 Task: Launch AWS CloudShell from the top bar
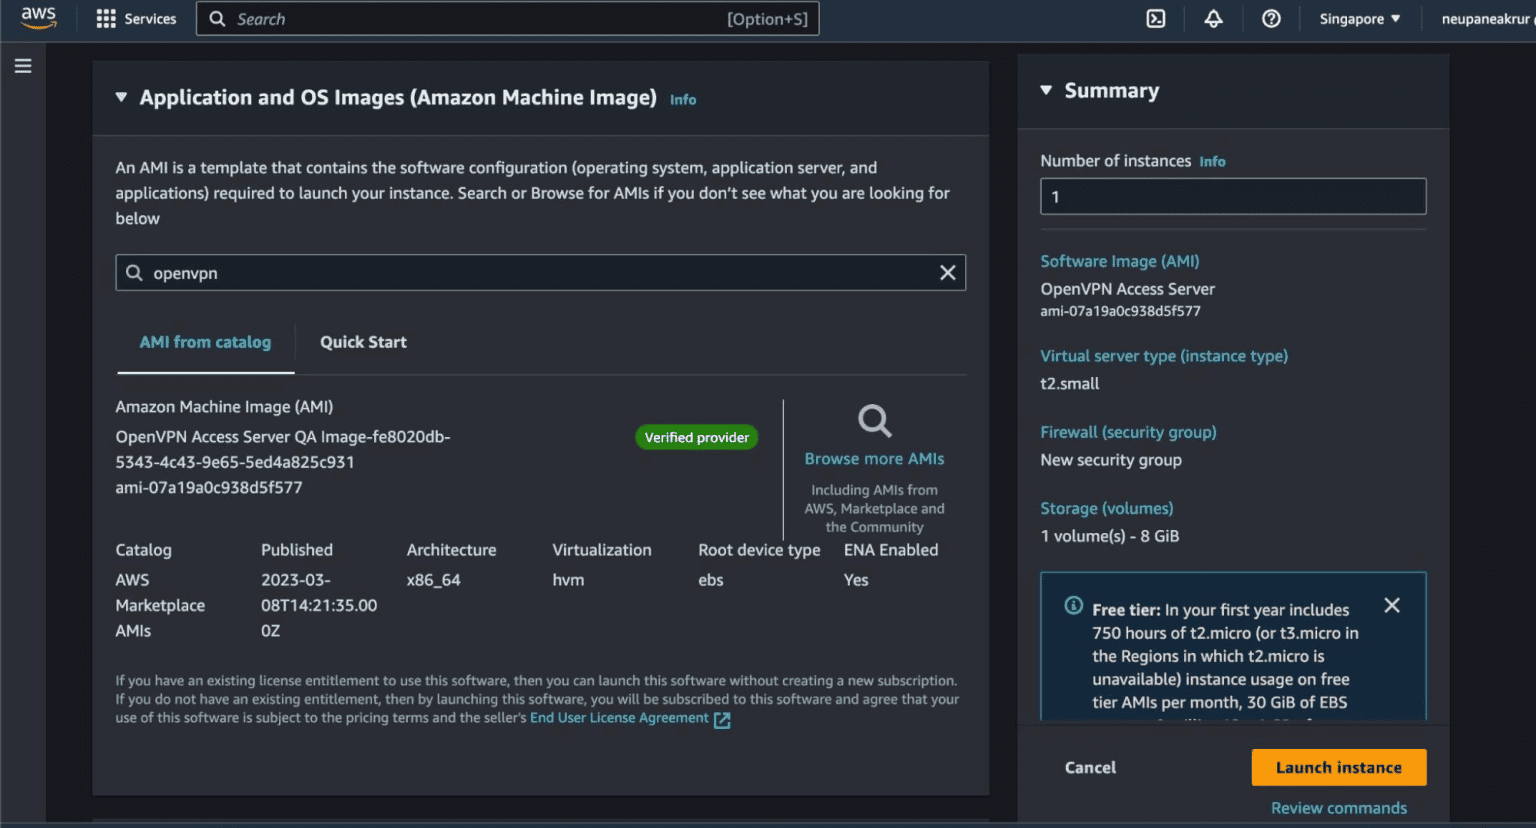[x=1155, y=18]
